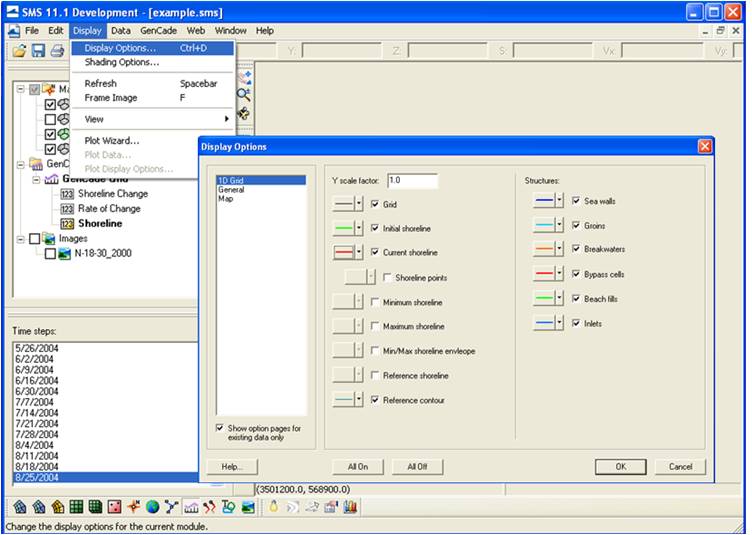
Task: Toggle Show option pages for existing data only
Action: (220, 428)
